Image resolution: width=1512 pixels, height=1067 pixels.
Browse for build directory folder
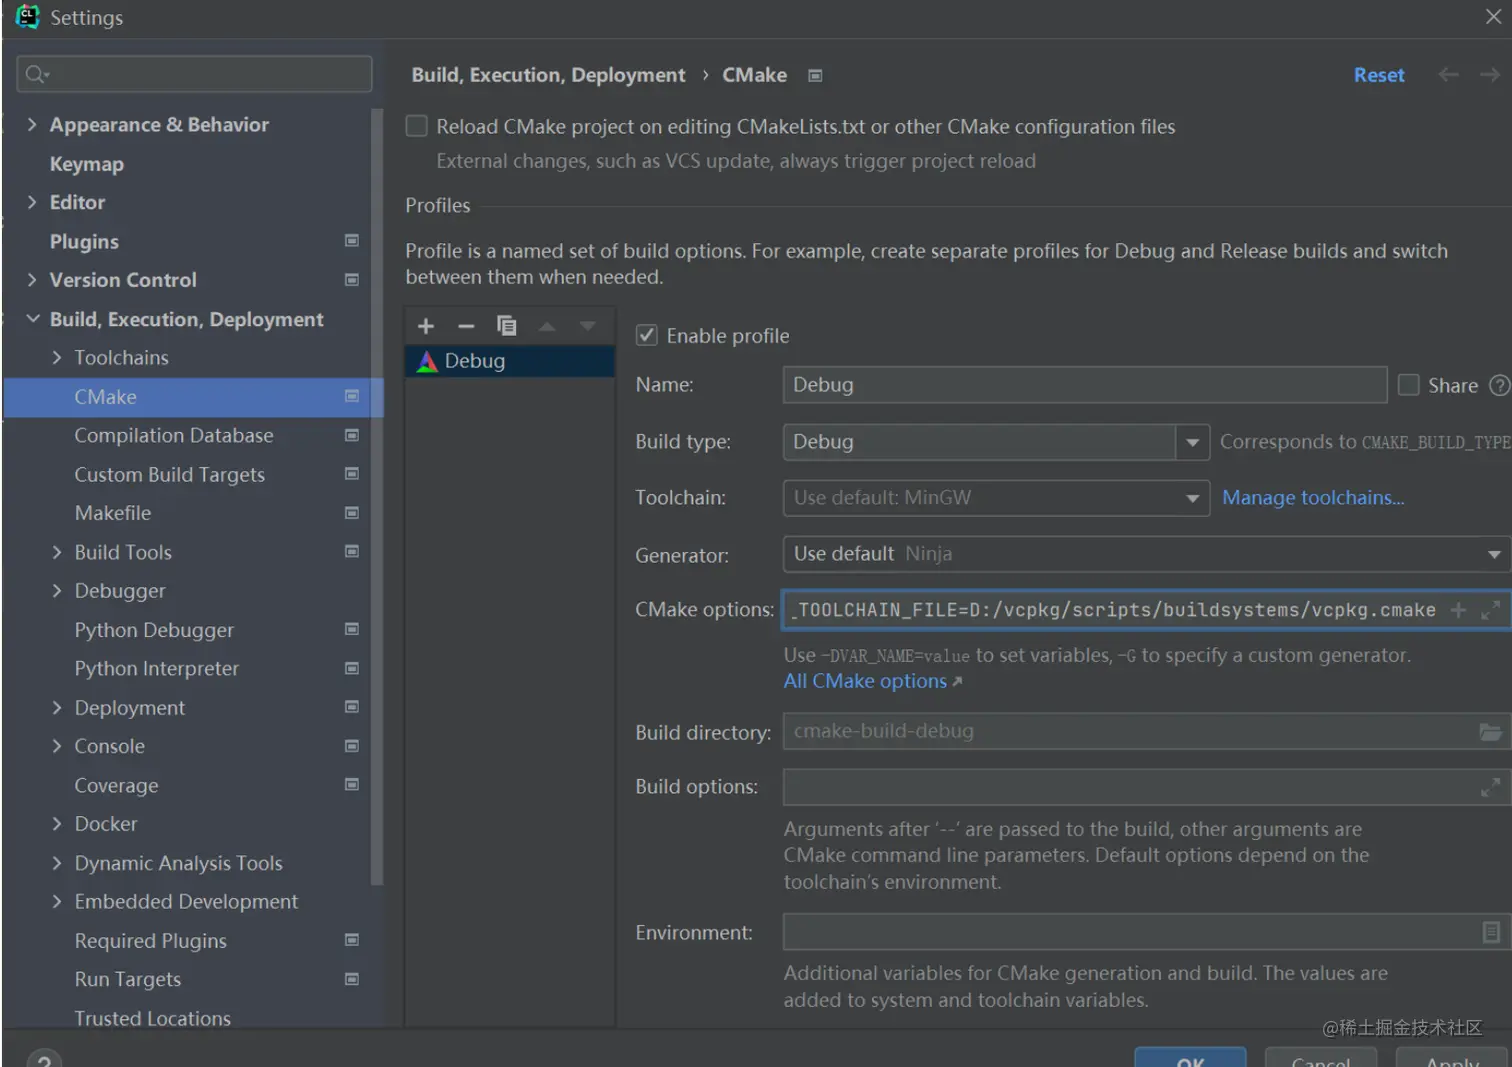1490,732
